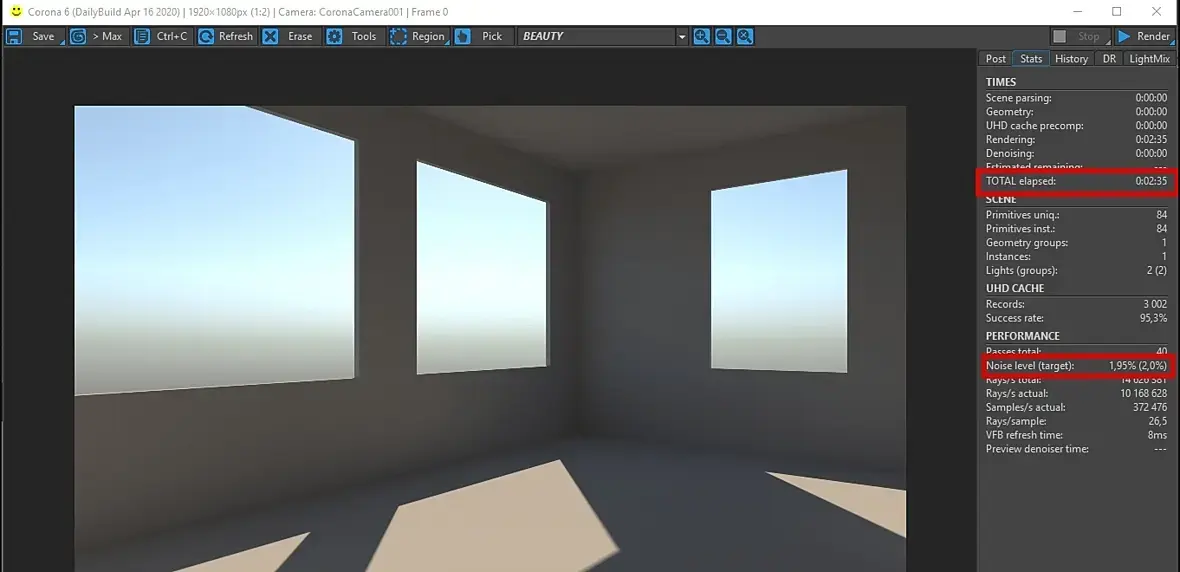Open the DR tab
This screenshot has height=572, width=1180.
pyautogui.click(x=1109, y=59)
